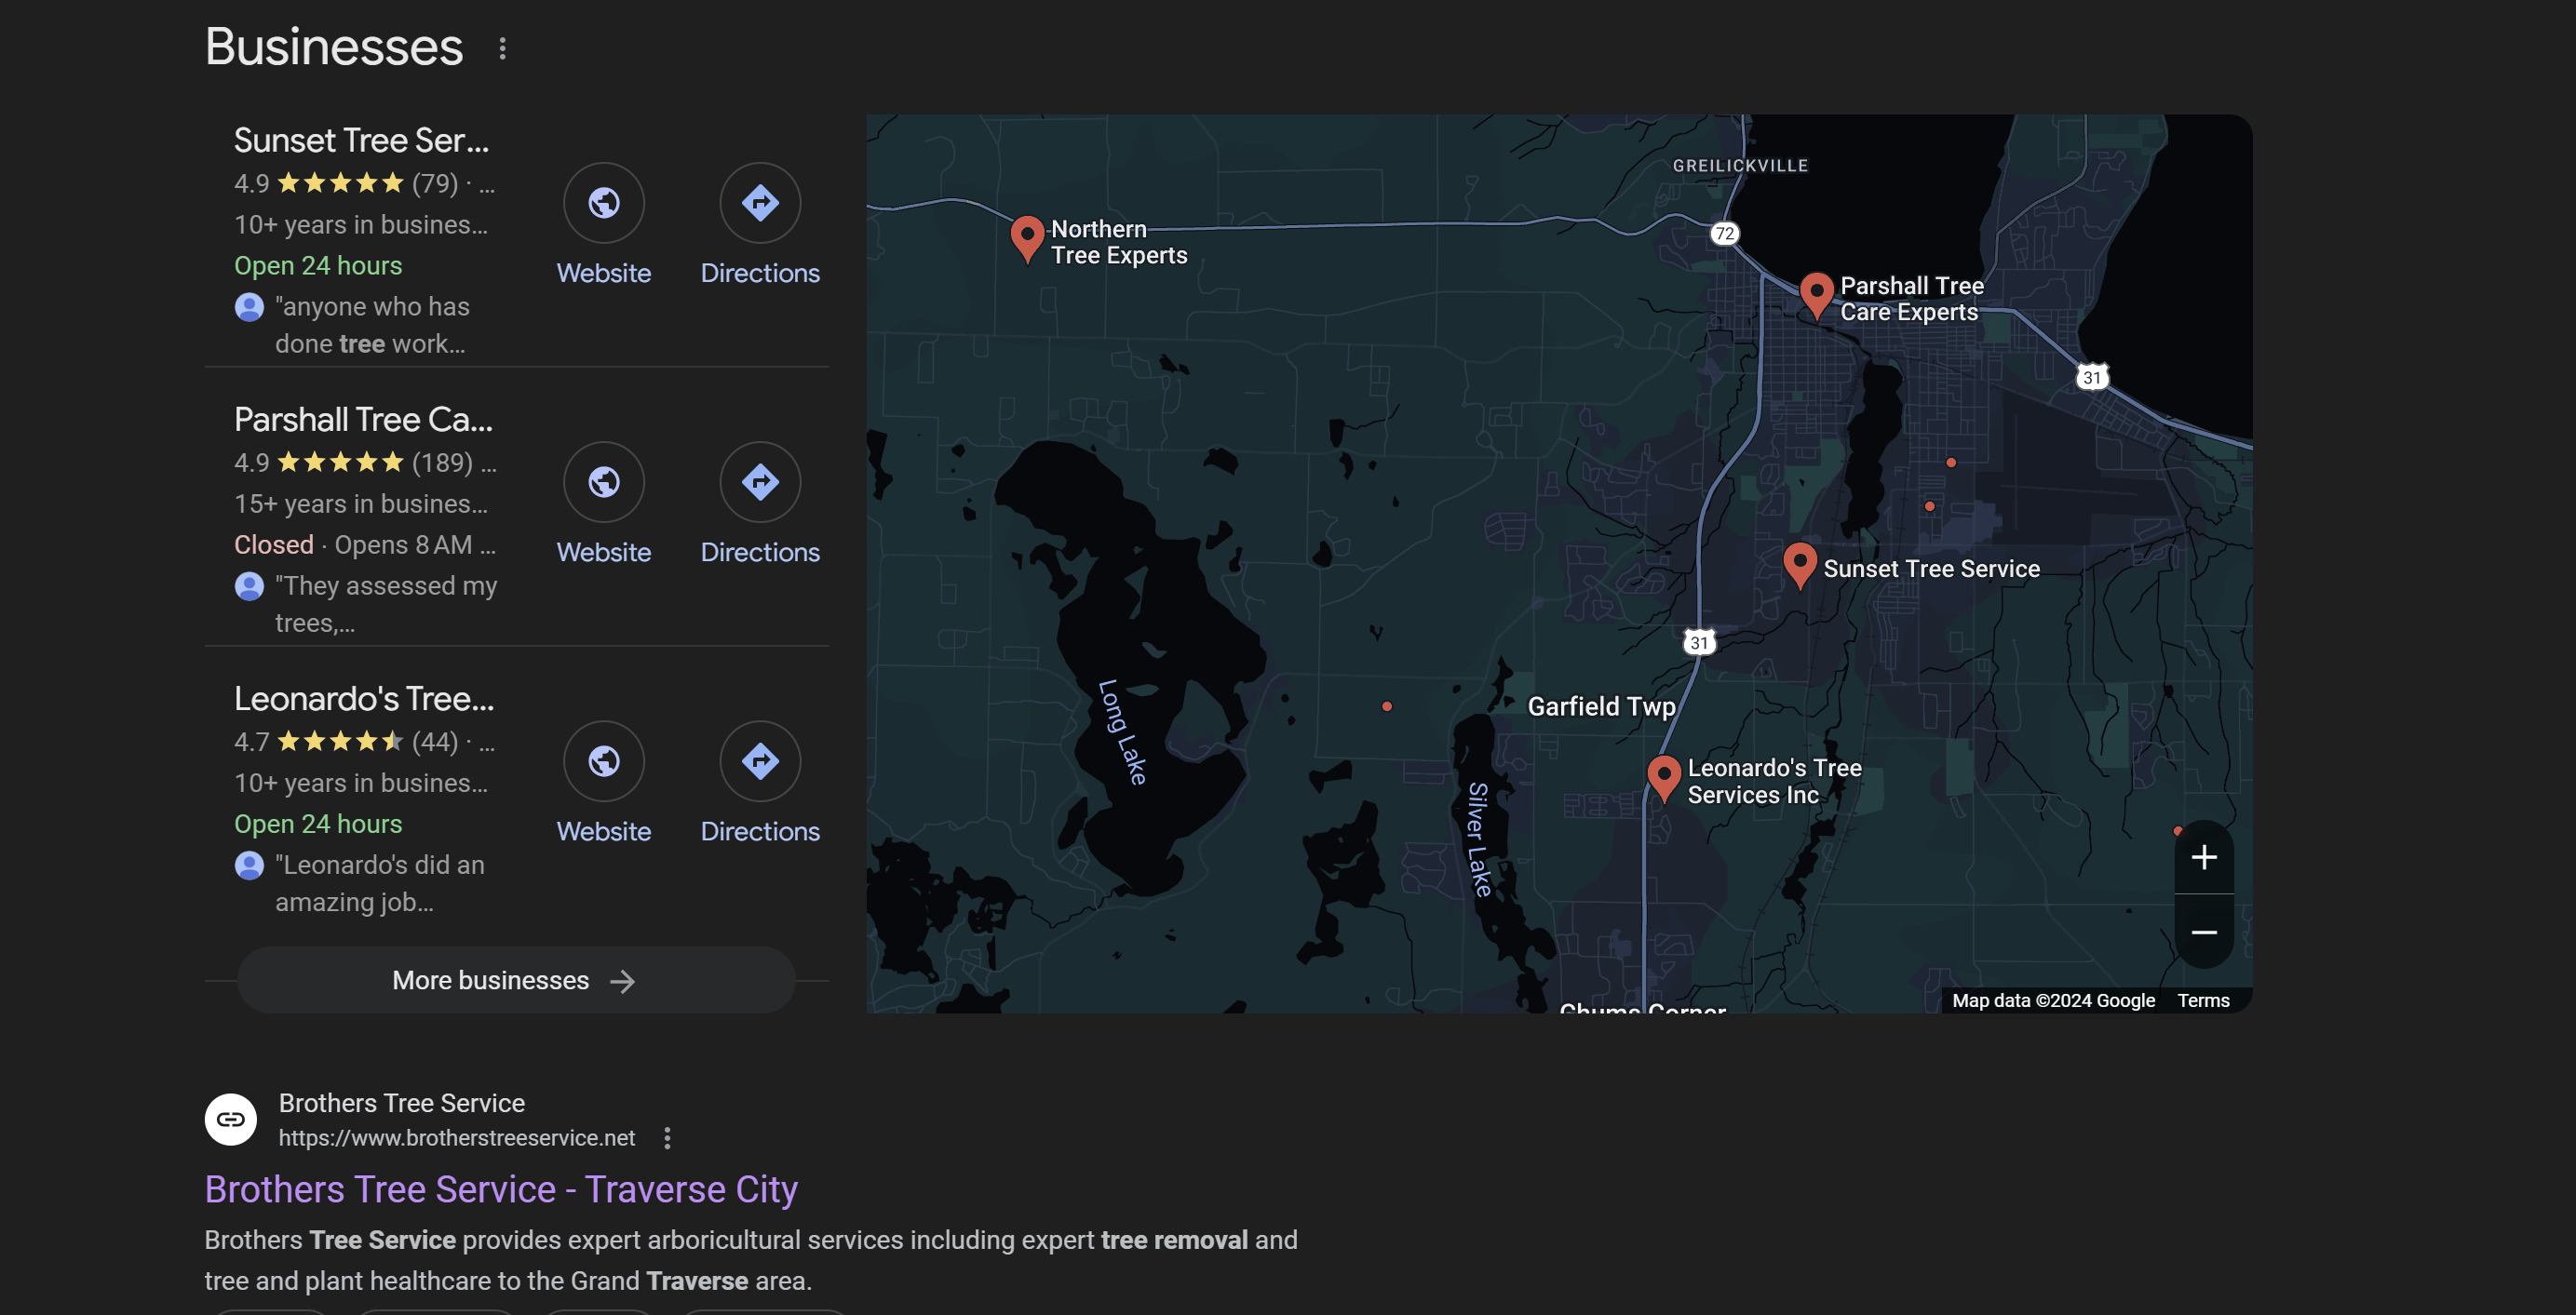Zoom in on the map
Screen dimensions: 2576x1315
click(x=2204, y=857)
